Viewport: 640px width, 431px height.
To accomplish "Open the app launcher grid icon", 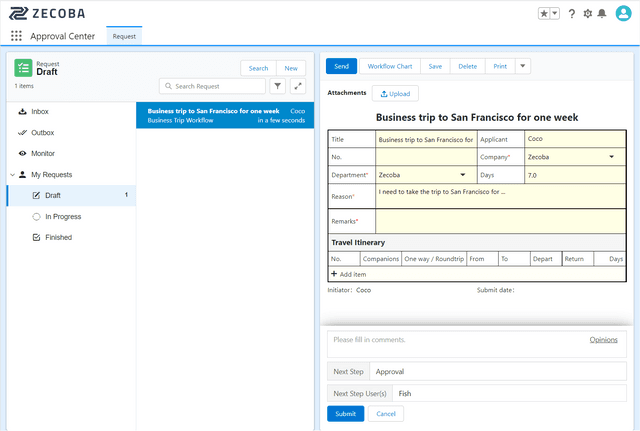I will click(x=16, y=36).
